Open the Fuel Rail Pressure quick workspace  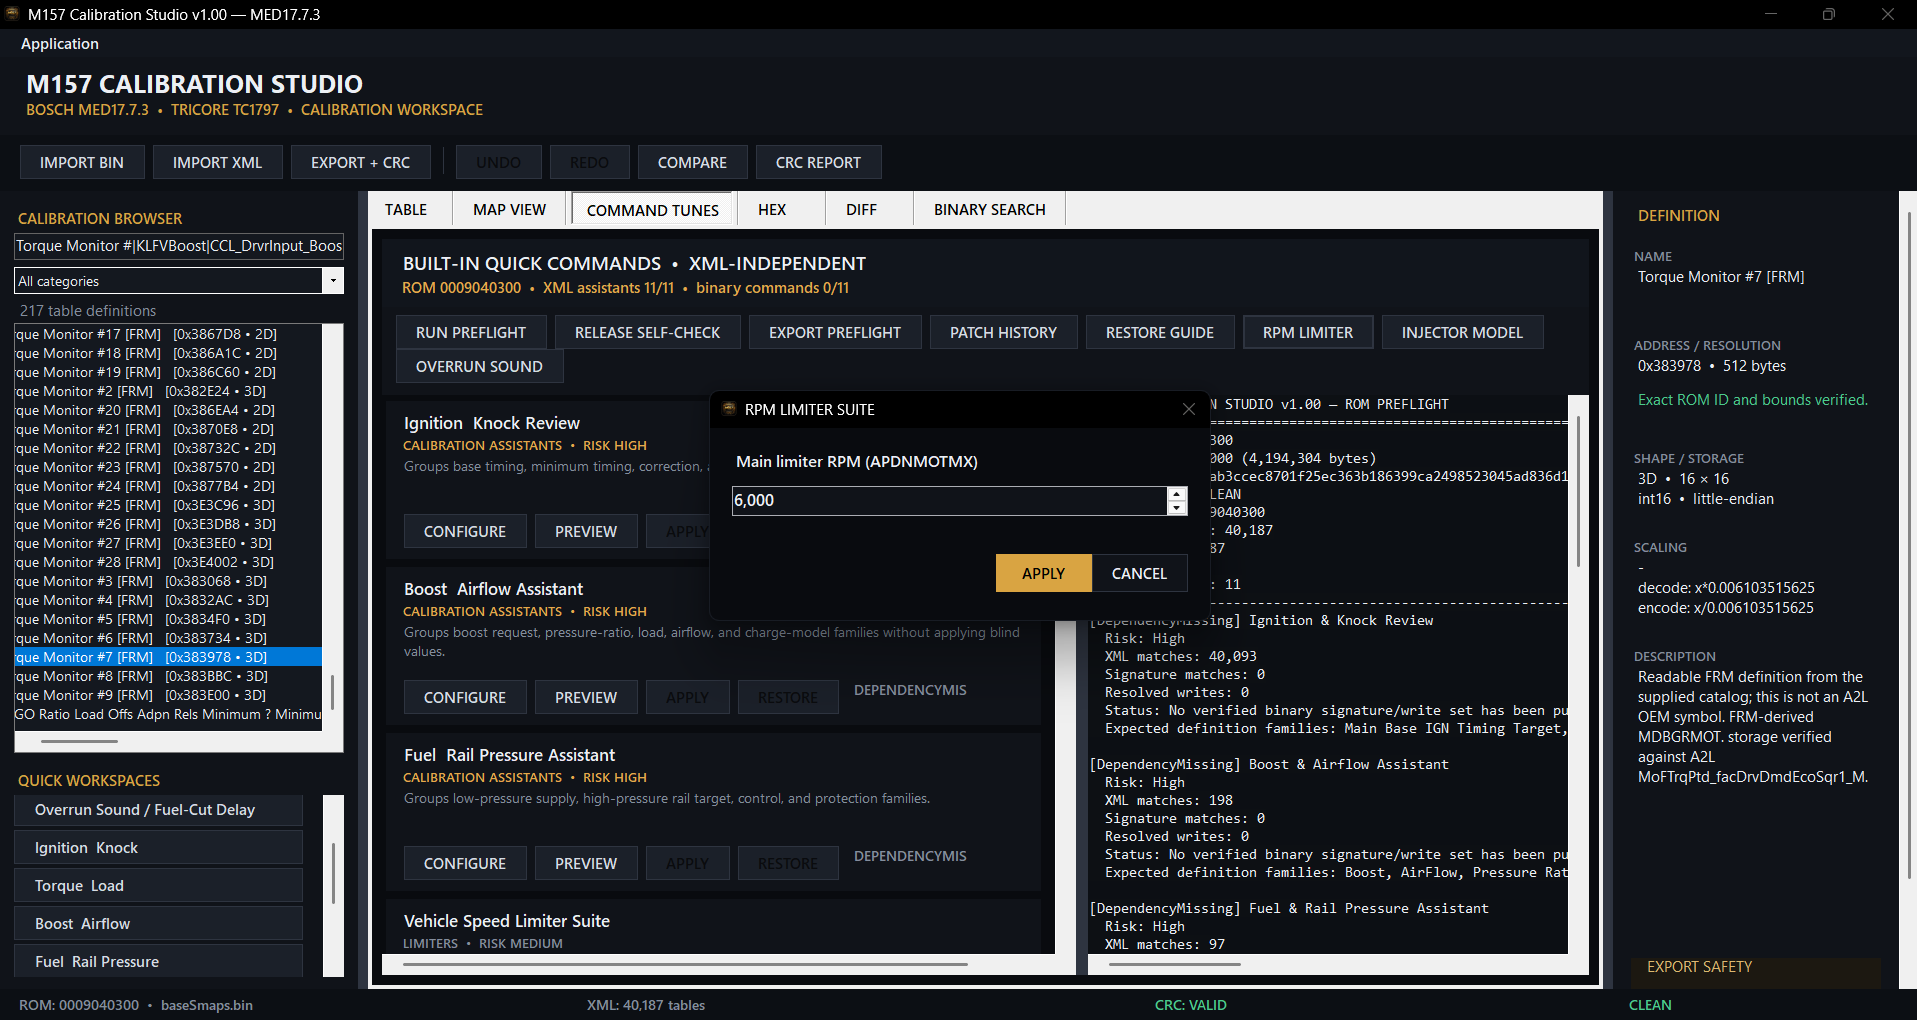pyautogui.click(x=159, y=962)
